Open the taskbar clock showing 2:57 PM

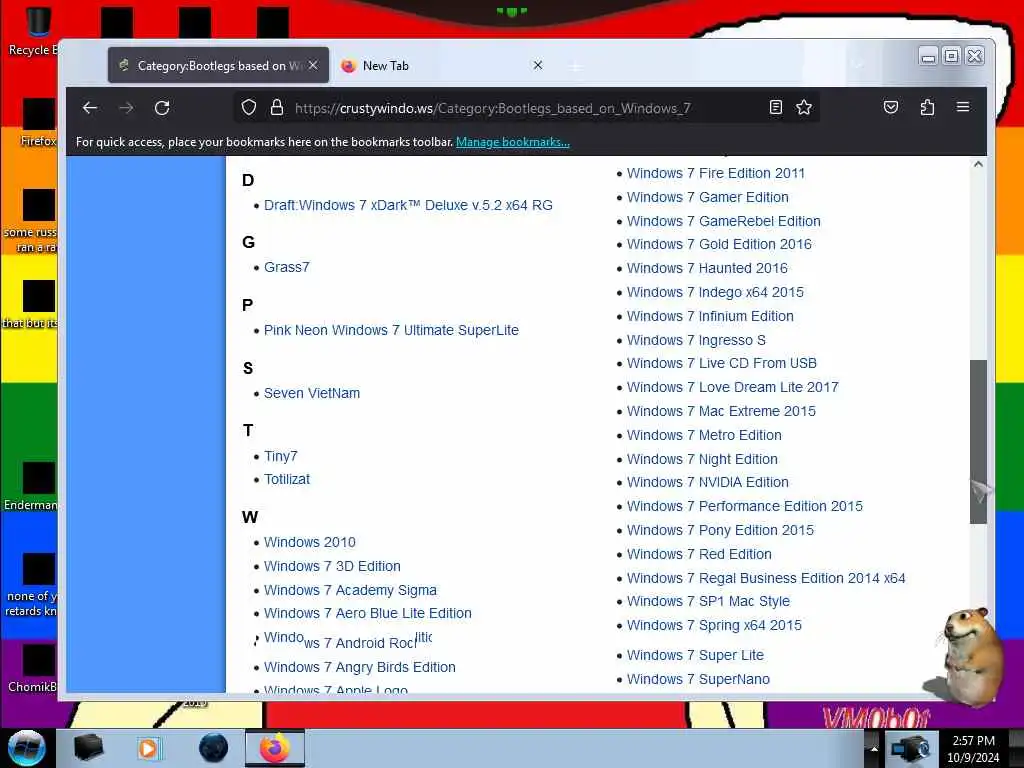pos(973,749)
